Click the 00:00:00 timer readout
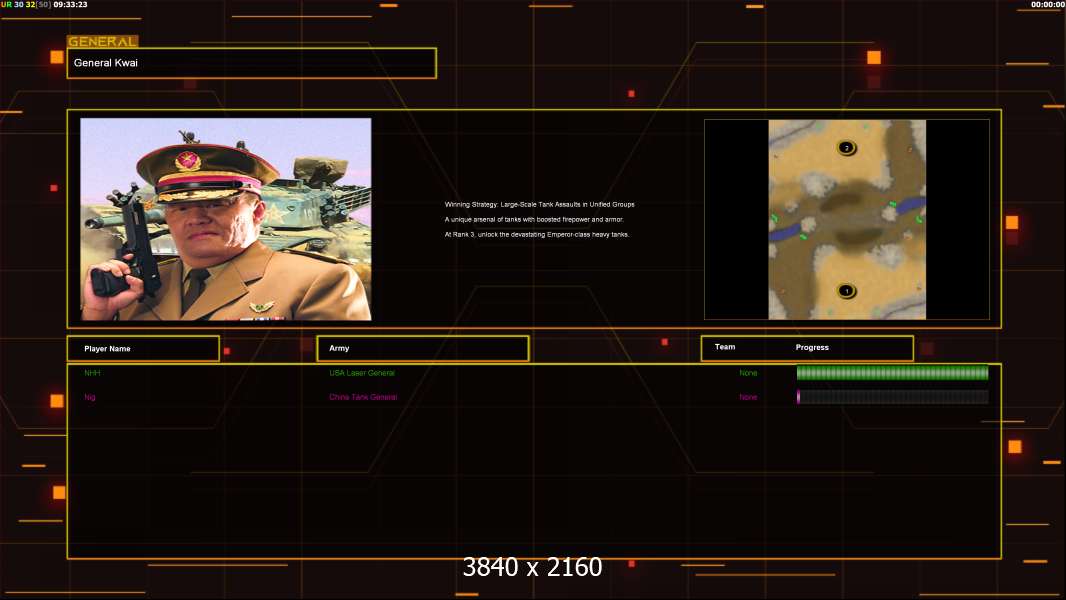 1048,4
